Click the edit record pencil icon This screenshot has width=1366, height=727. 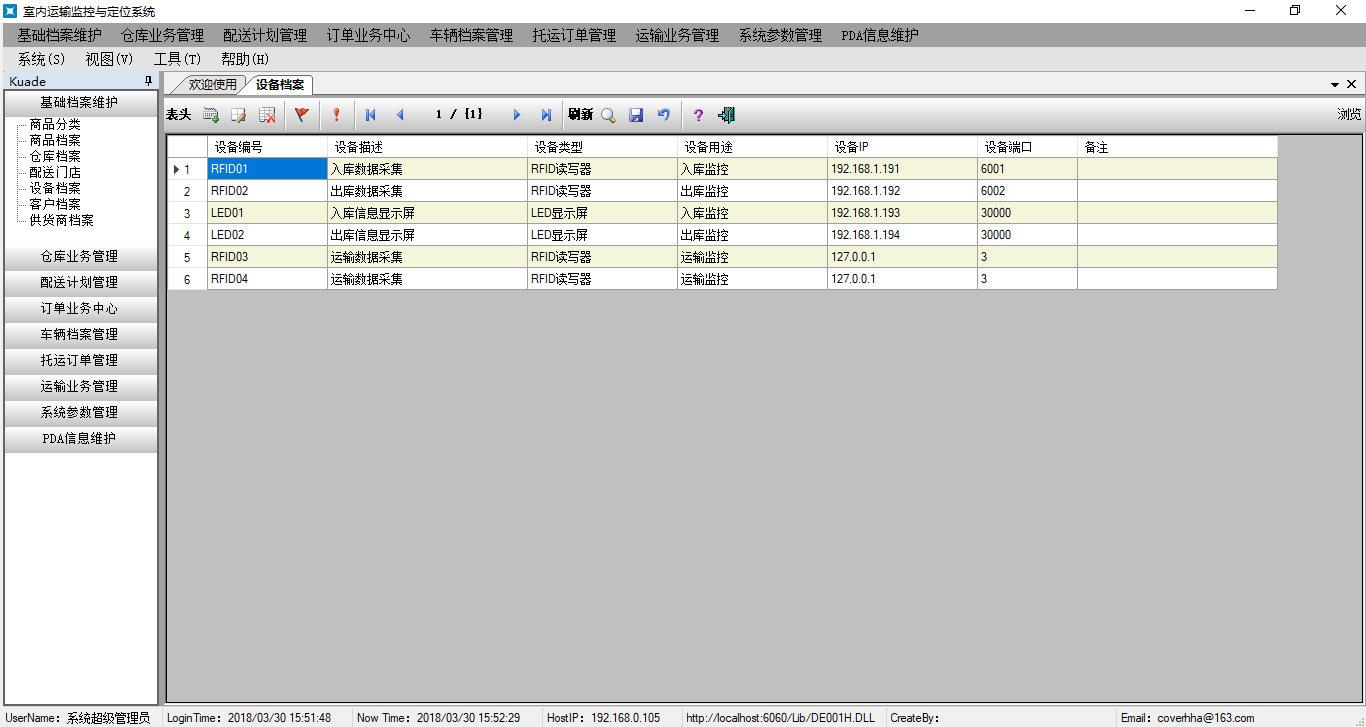pyautogui.click(x=239, y=115)
